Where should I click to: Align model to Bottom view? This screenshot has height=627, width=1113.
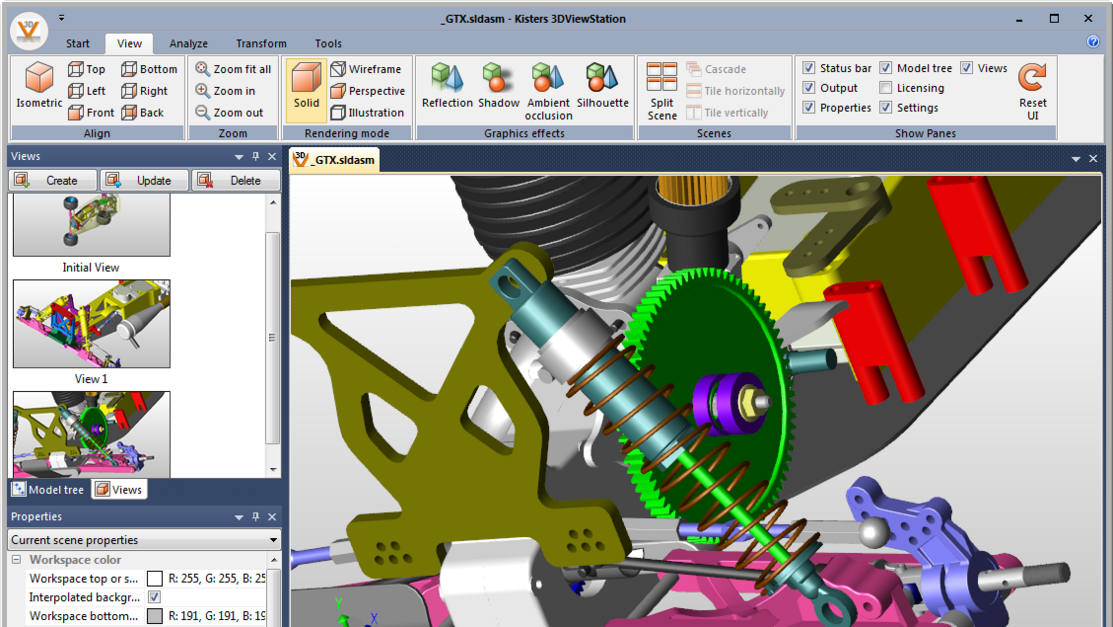tap(149, 69)
